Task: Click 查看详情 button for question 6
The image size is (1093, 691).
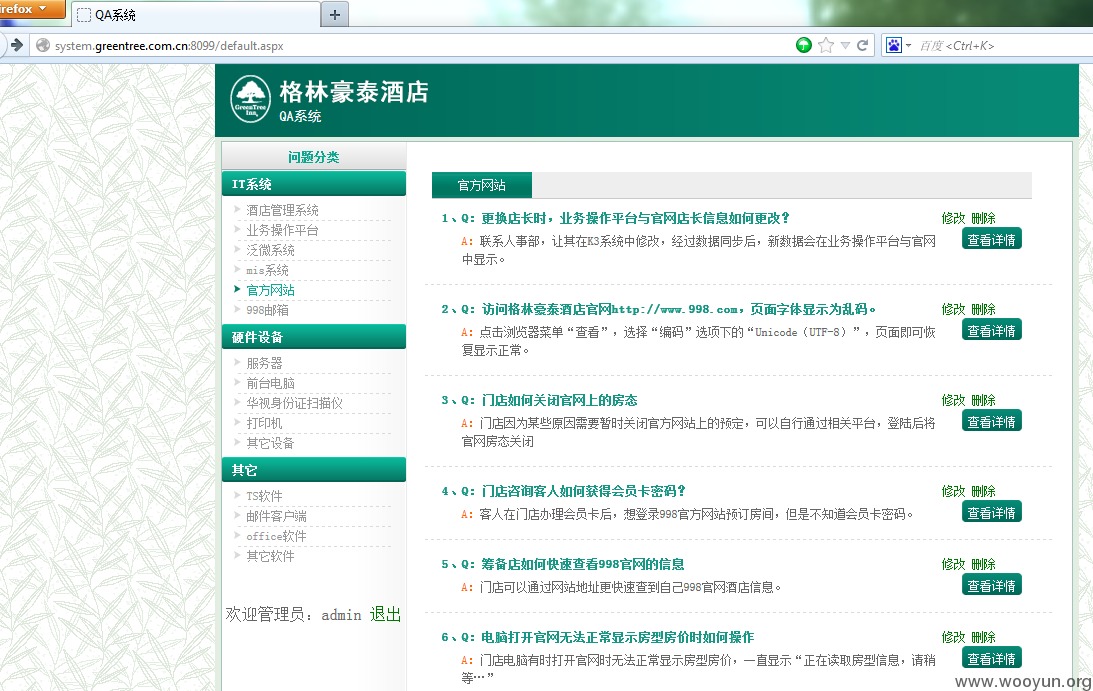Action: pyautogui.click(x=991, y=658)
